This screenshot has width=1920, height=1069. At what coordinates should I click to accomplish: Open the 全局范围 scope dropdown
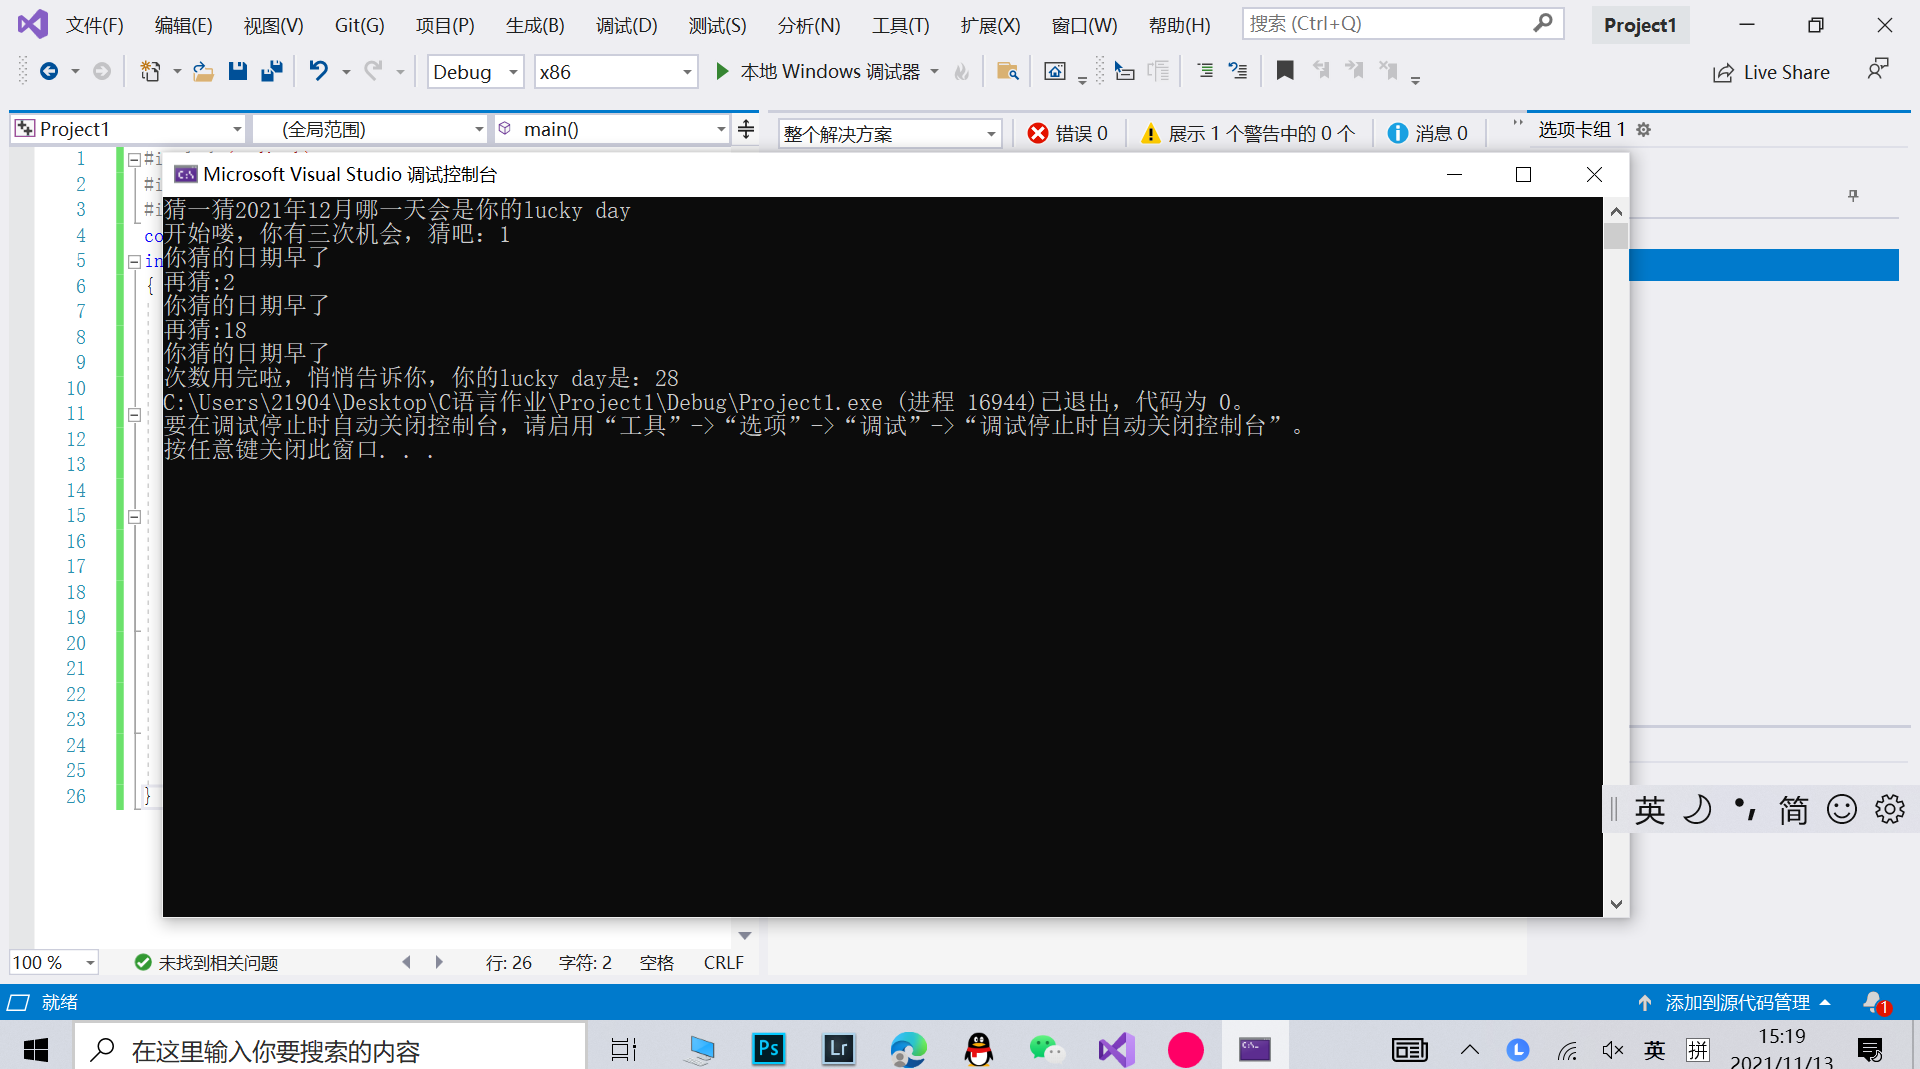tap(370, 129)
